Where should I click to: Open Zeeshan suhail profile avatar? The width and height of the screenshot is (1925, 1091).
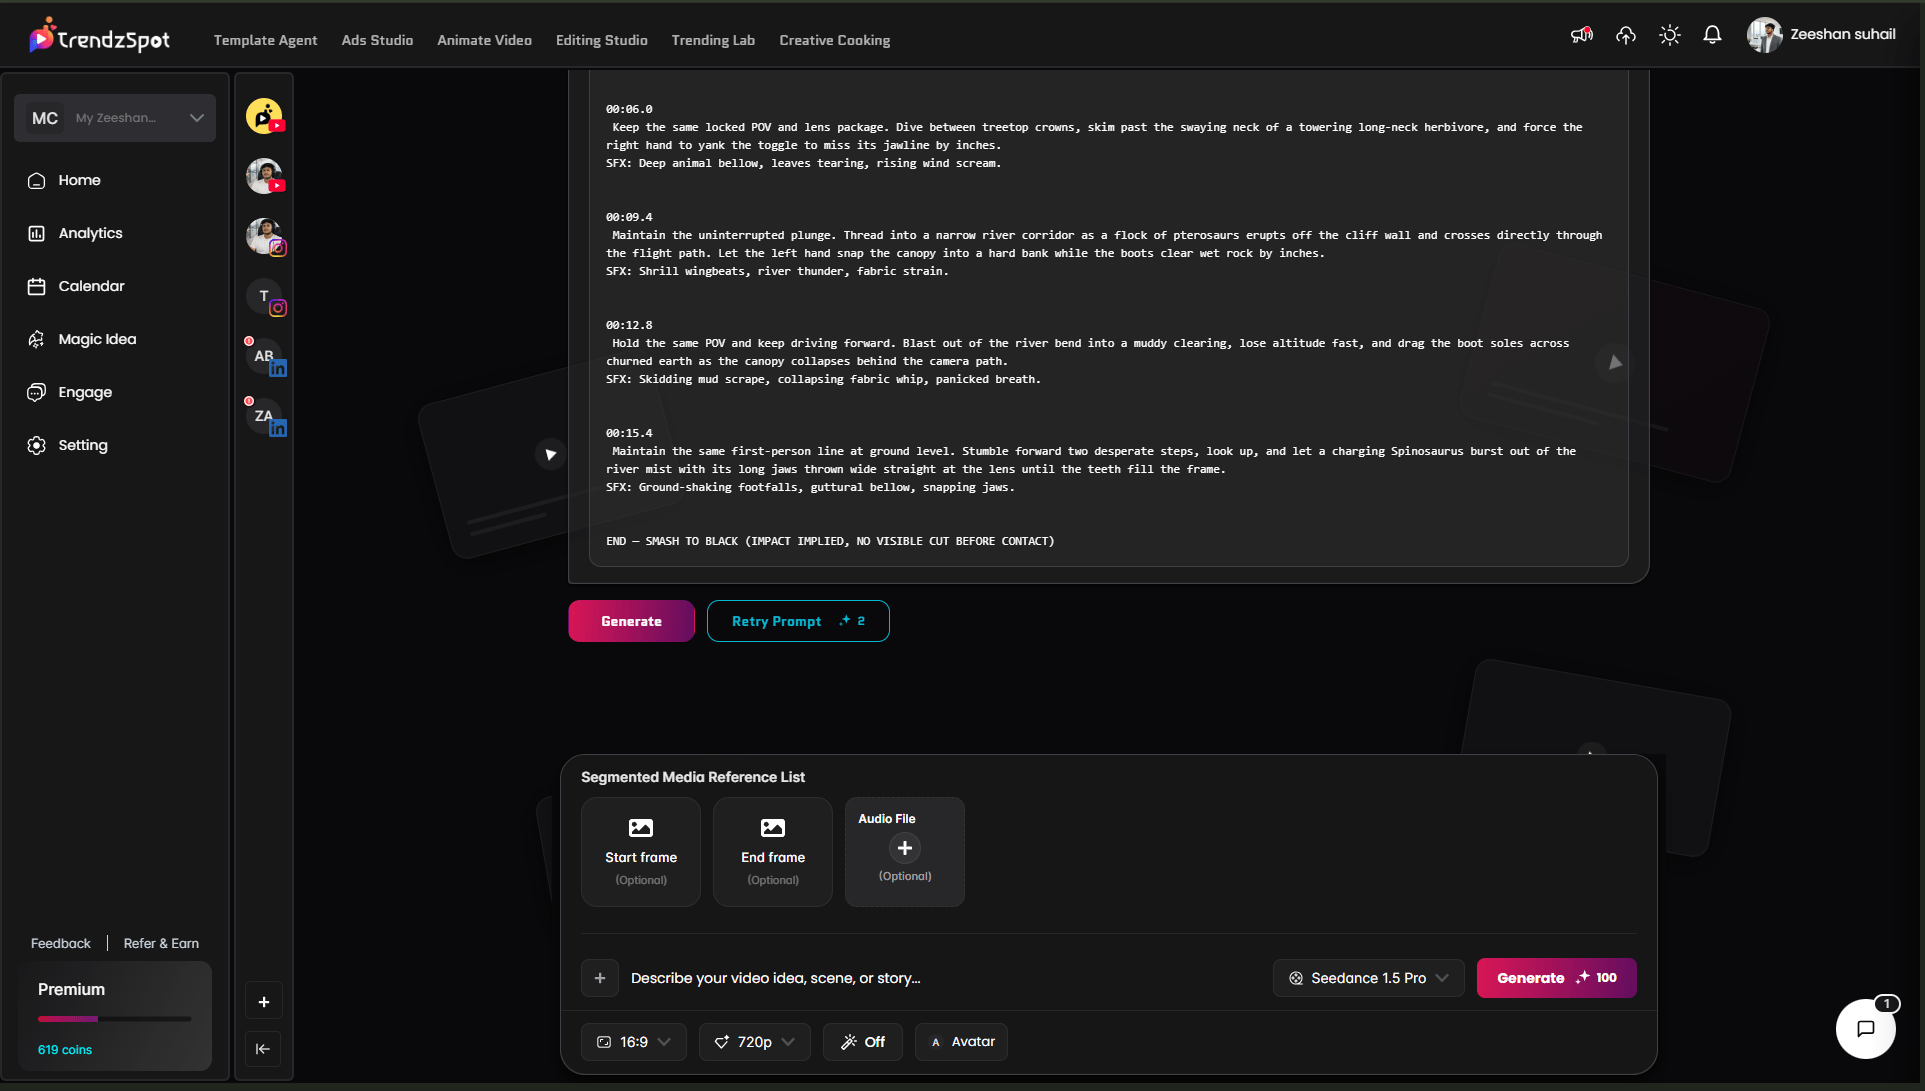click(x=1764, y=35)
